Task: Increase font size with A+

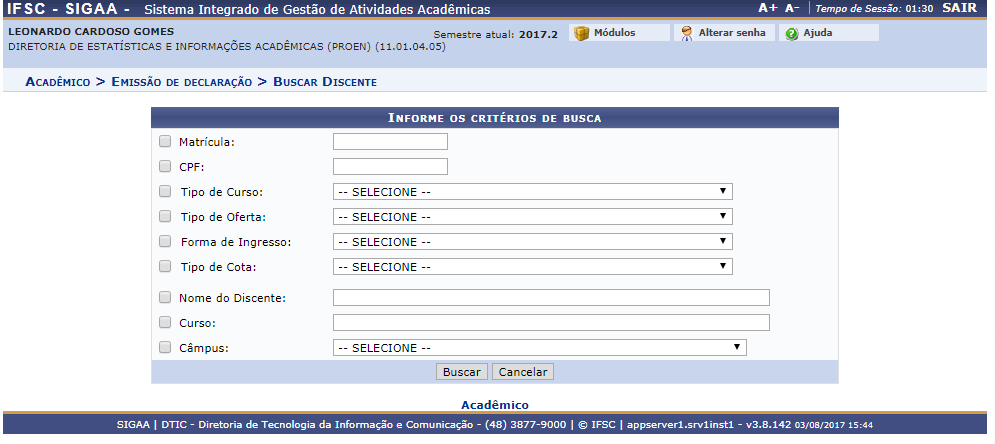Action: click(768, 8)
